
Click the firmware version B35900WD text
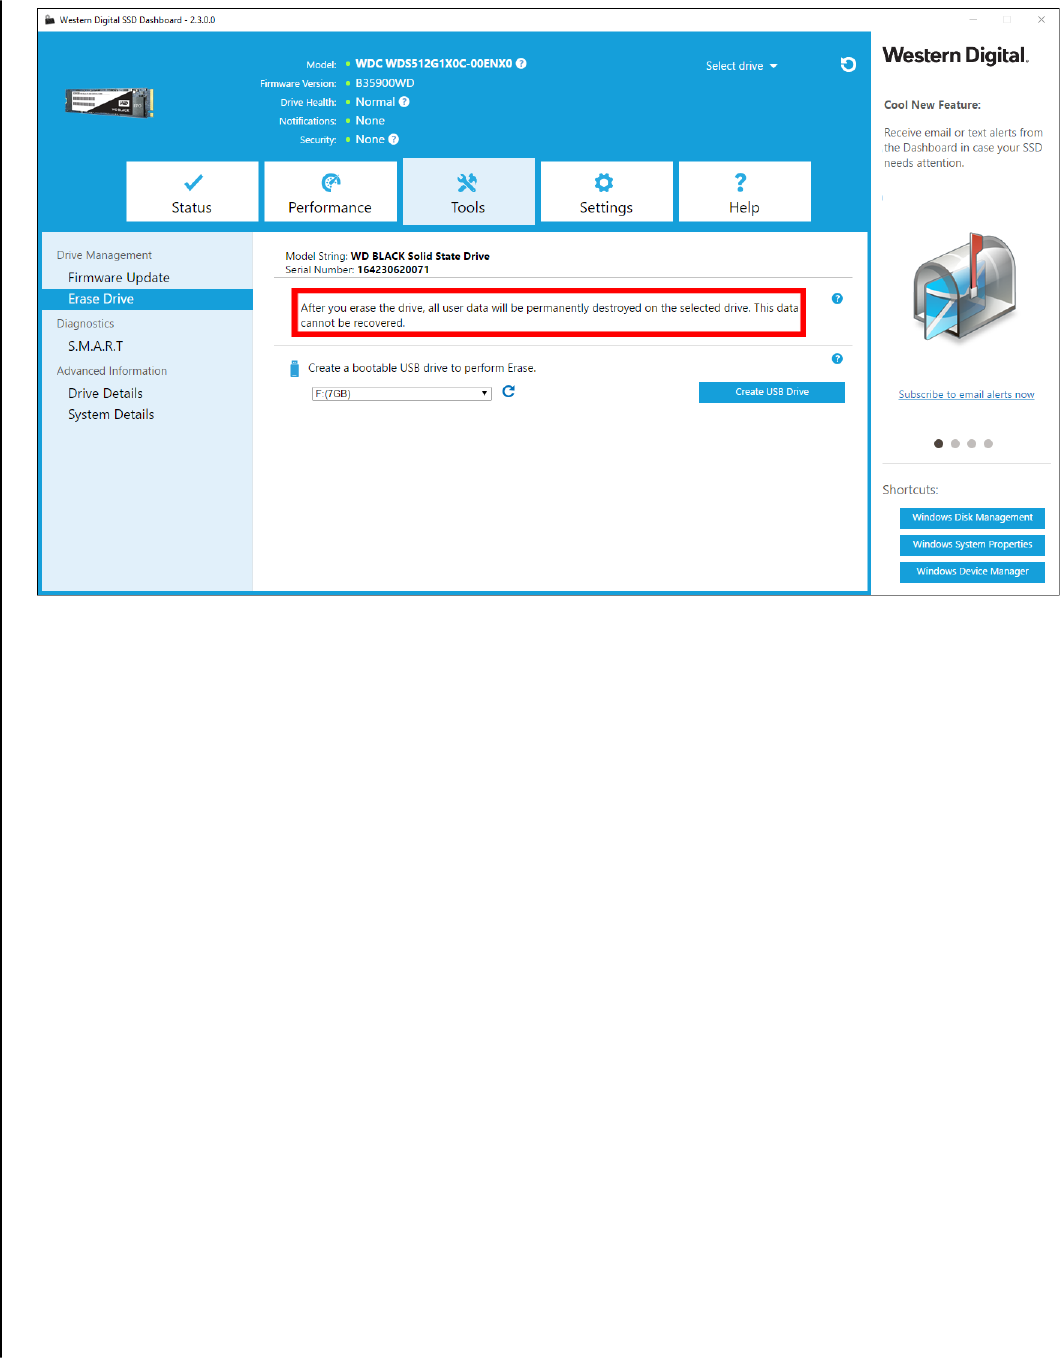pyautogui.click(x=385, y=83)
